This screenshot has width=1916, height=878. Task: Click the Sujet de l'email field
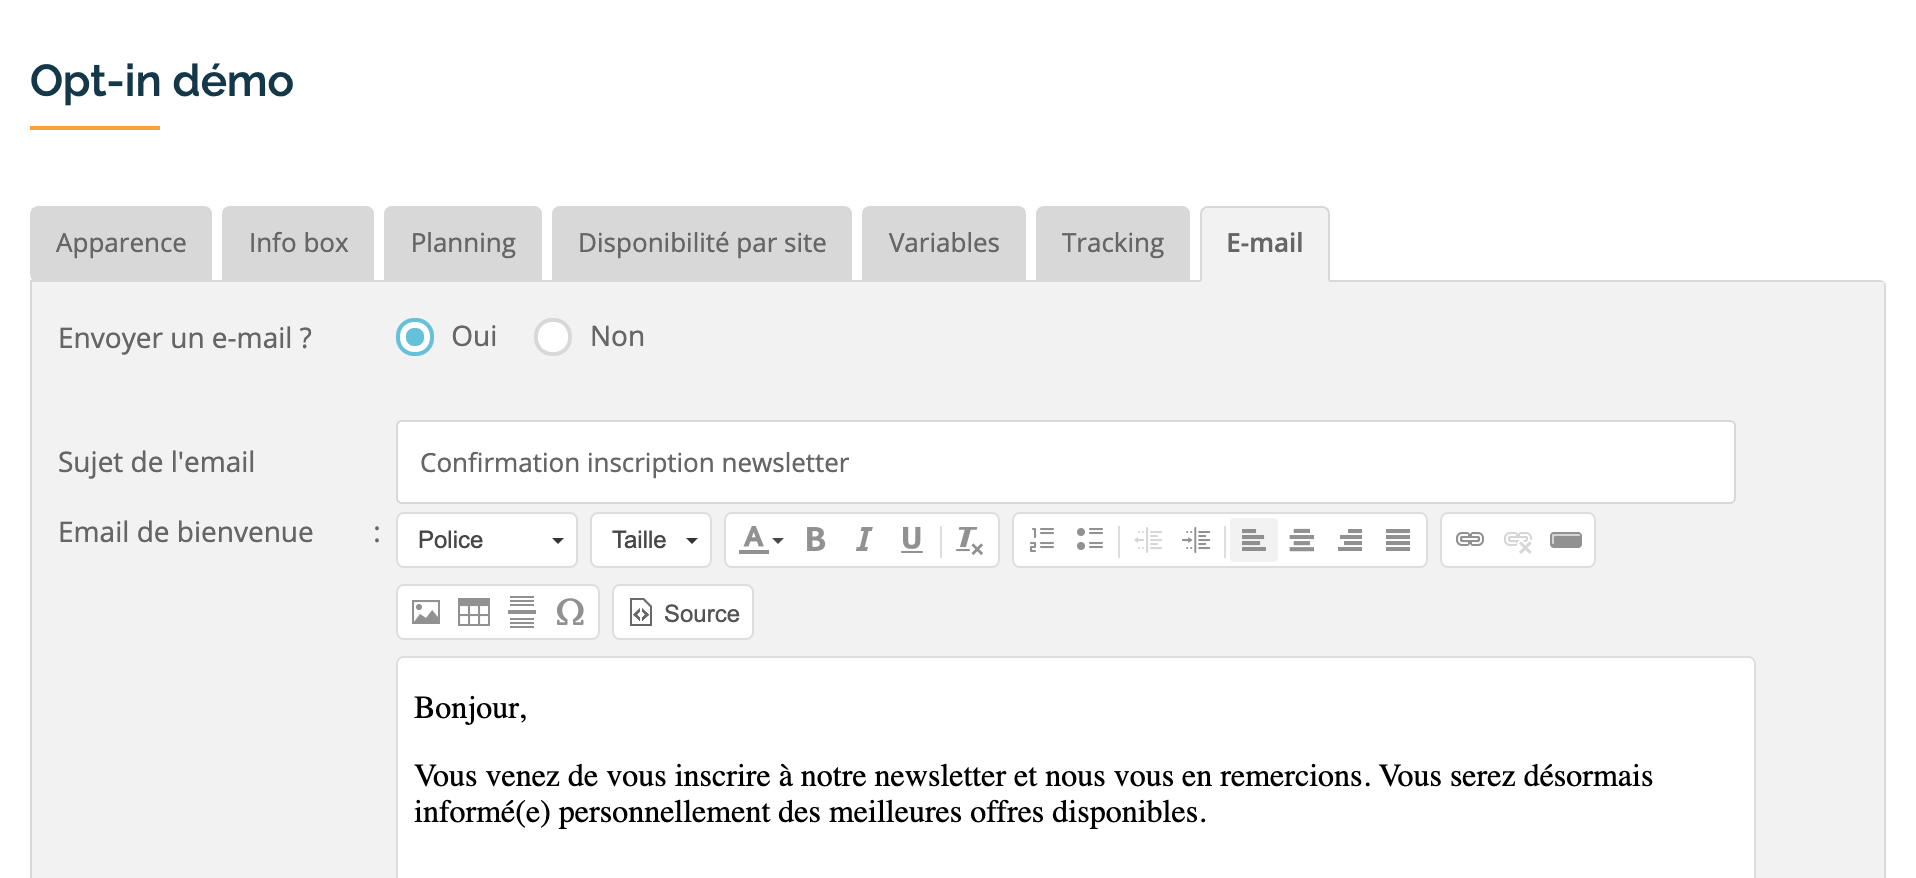[1065, 462]
